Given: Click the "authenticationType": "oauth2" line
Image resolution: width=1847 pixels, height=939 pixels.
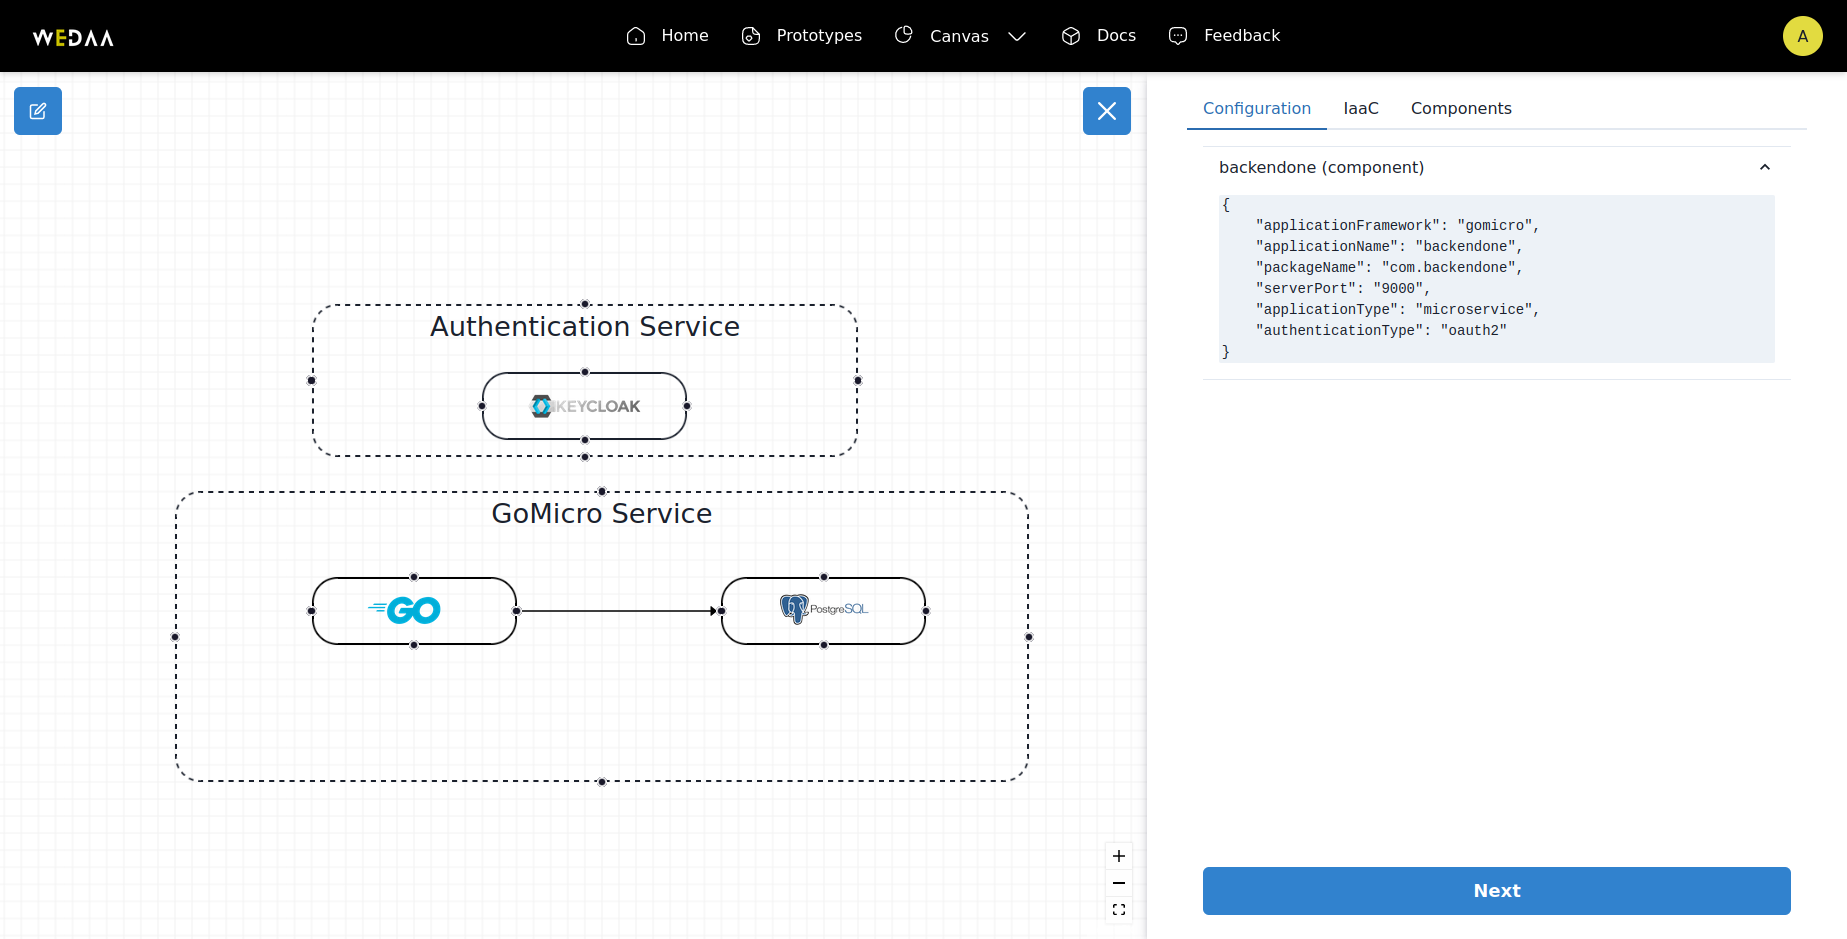Looking at the screenshot, I should (x=1381, y=331).
